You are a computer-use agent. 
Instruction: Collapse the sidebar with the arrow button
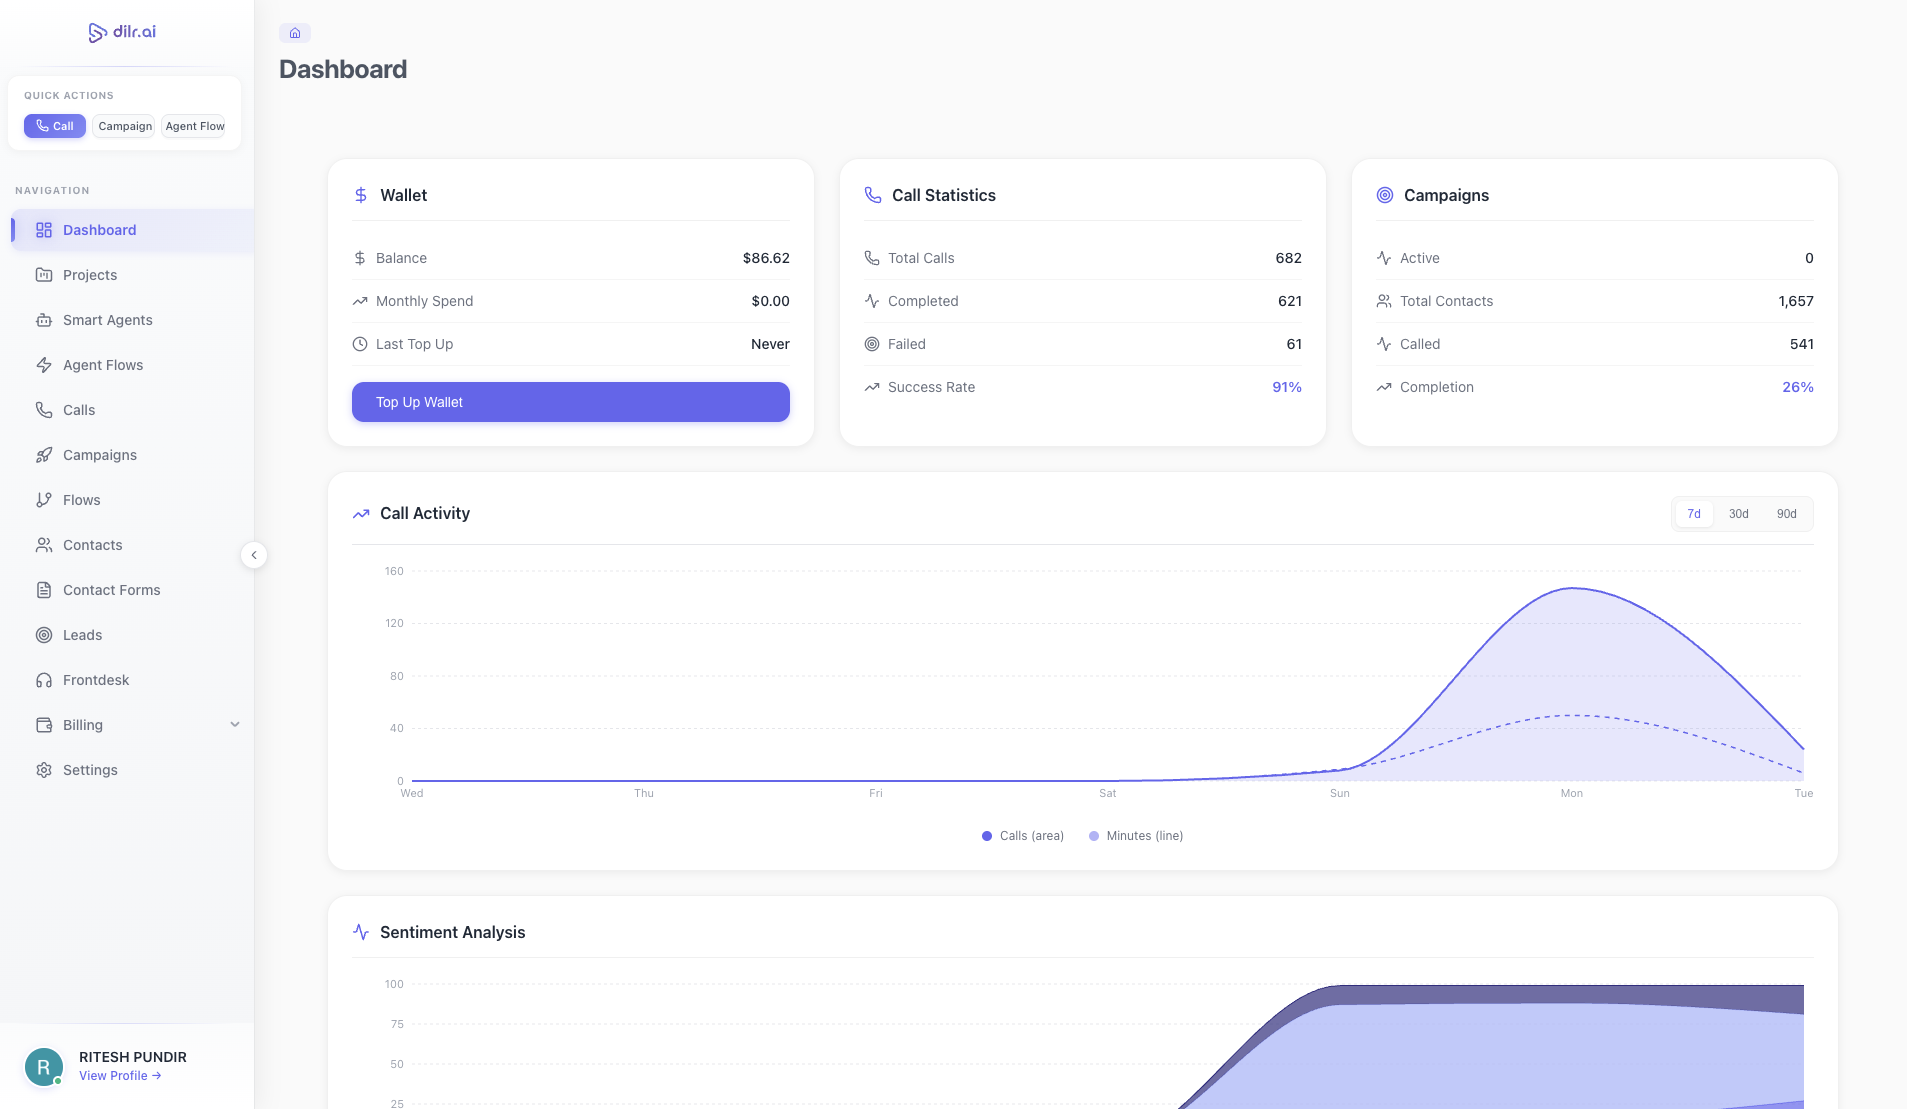[254, 555]
